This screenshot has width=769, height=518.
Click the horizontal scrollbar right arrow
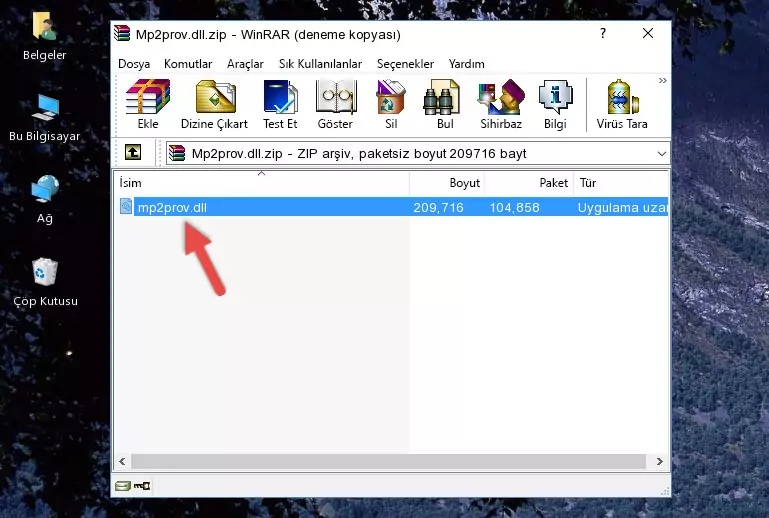point(660,462)
